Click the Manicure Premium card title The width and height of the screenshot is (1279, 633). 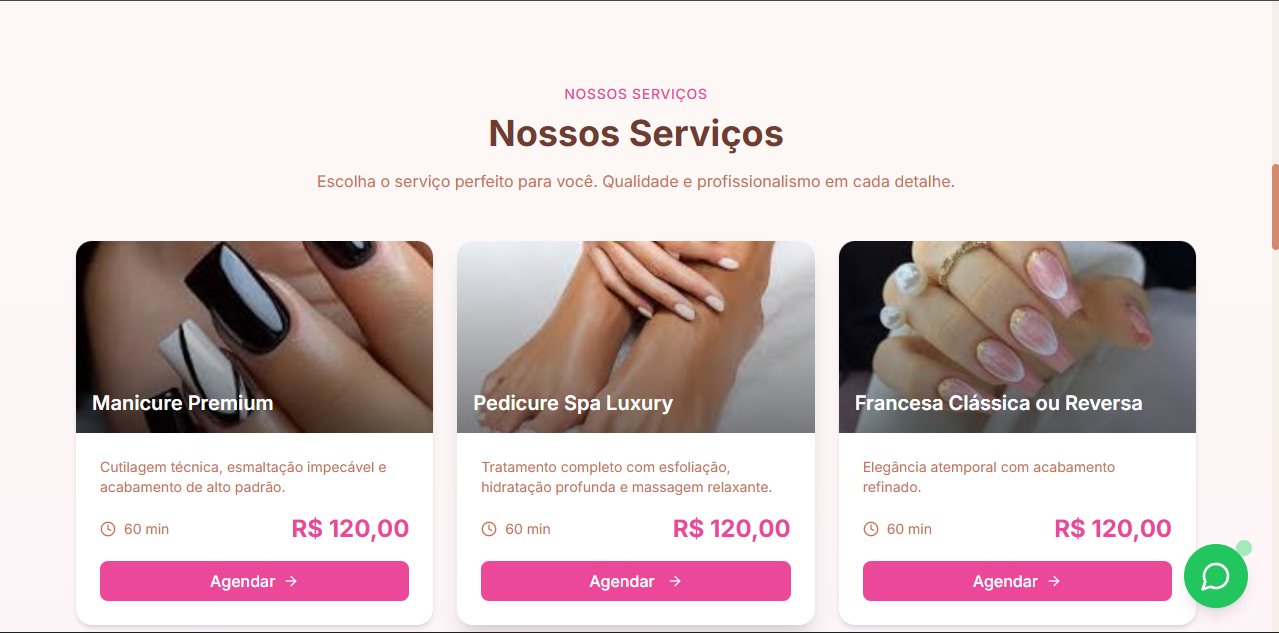pos(183,403)
